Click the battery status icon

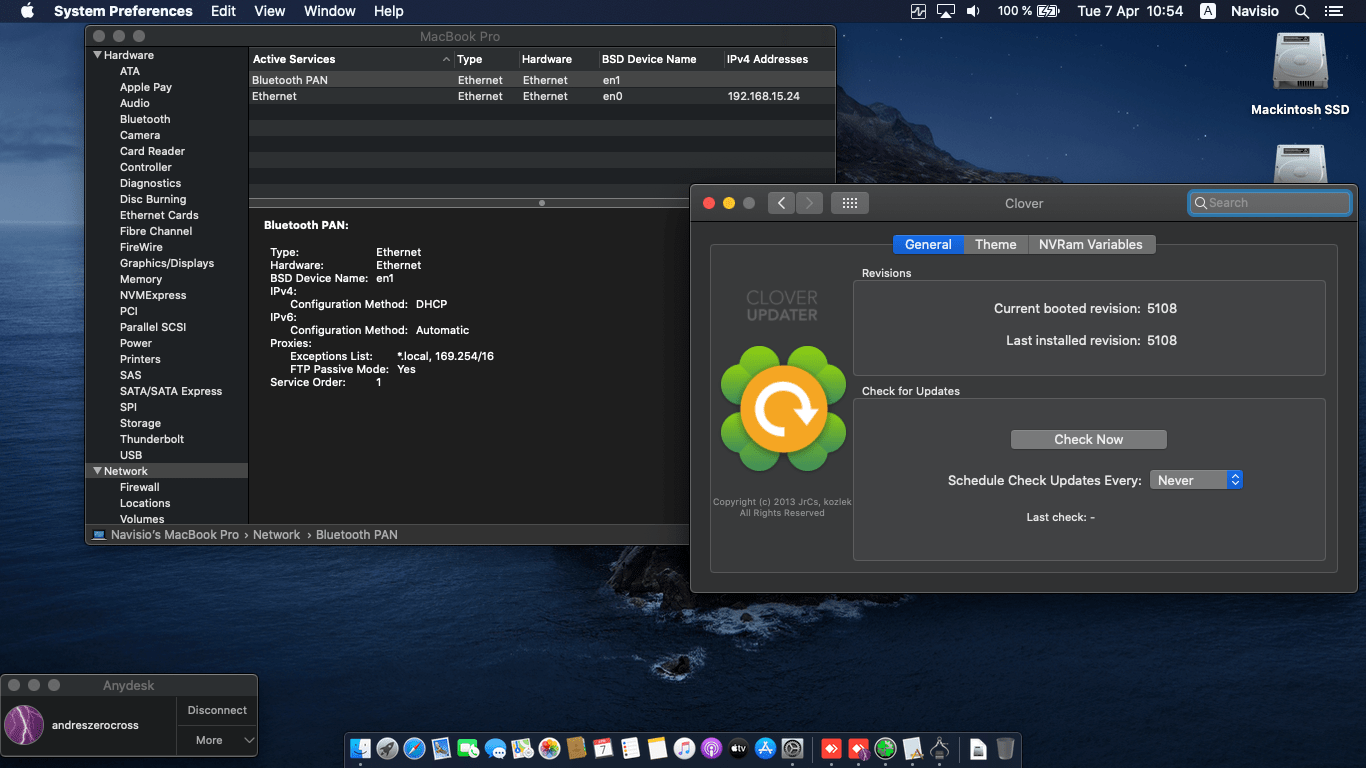click(1048, 11)
